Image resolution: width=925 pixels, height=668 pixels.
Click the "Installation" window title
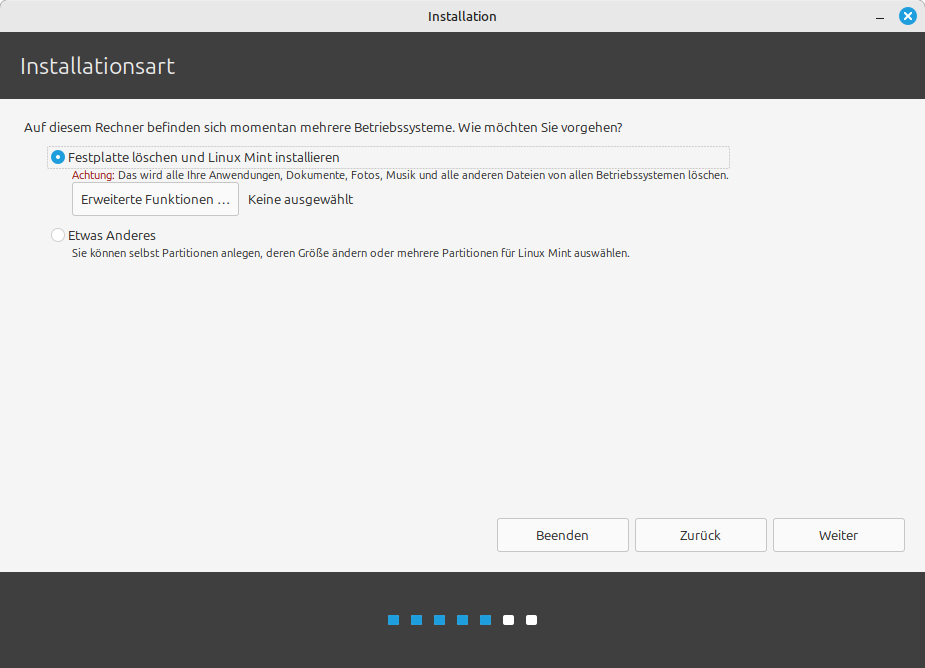click(x=462, y=17)
